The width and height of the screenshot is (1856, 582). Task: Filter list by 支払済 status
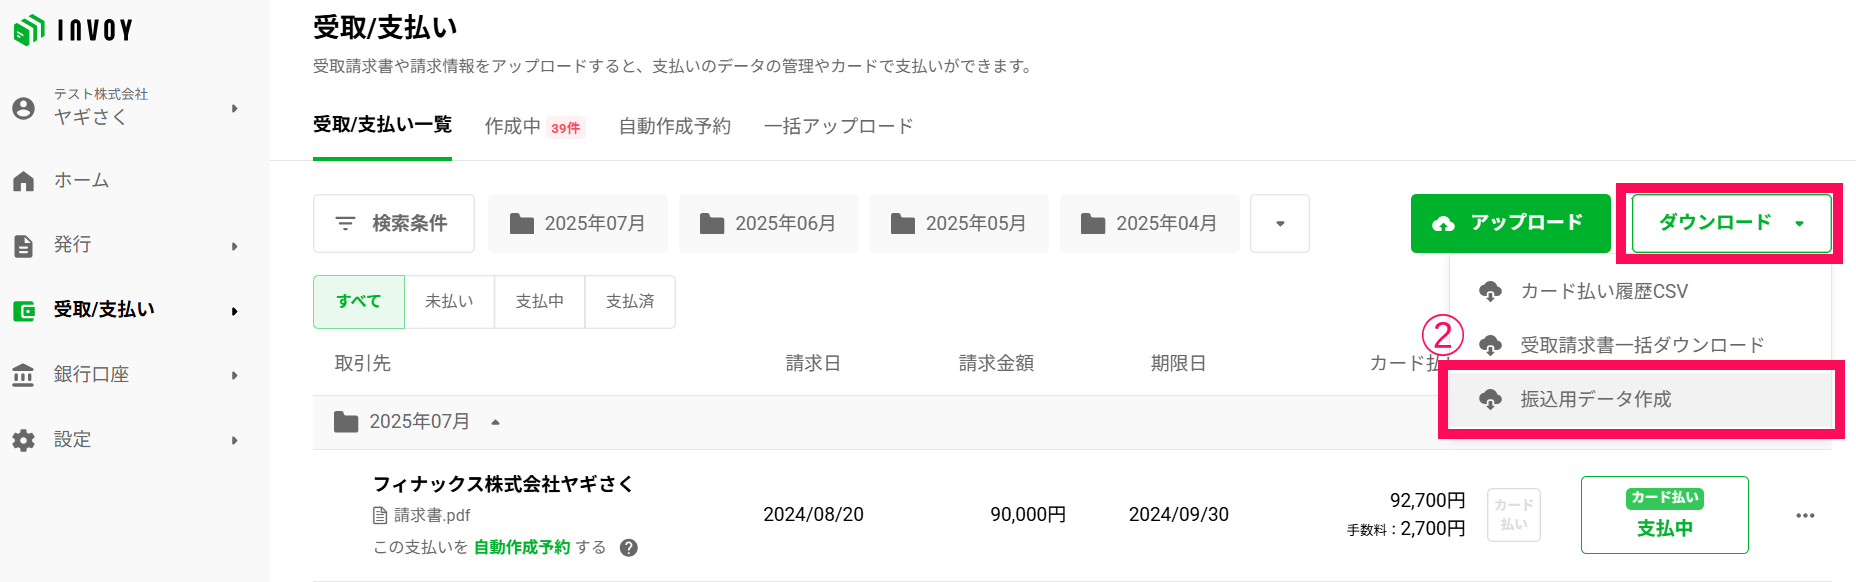click(630, 302)
